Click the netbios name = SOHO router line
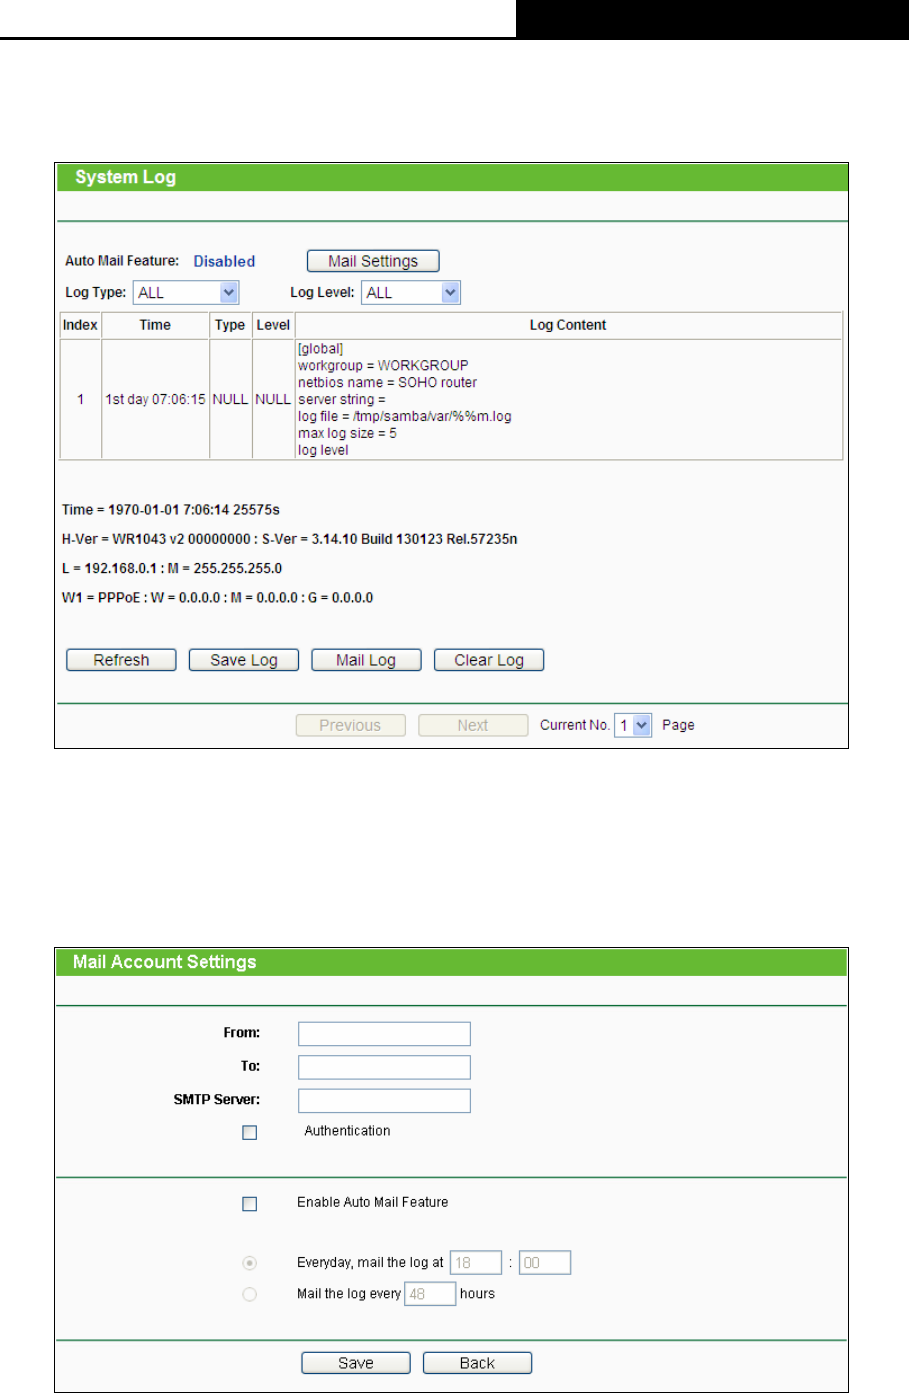The width and height of the screenshot is (909, 1393). pos(387,383)
